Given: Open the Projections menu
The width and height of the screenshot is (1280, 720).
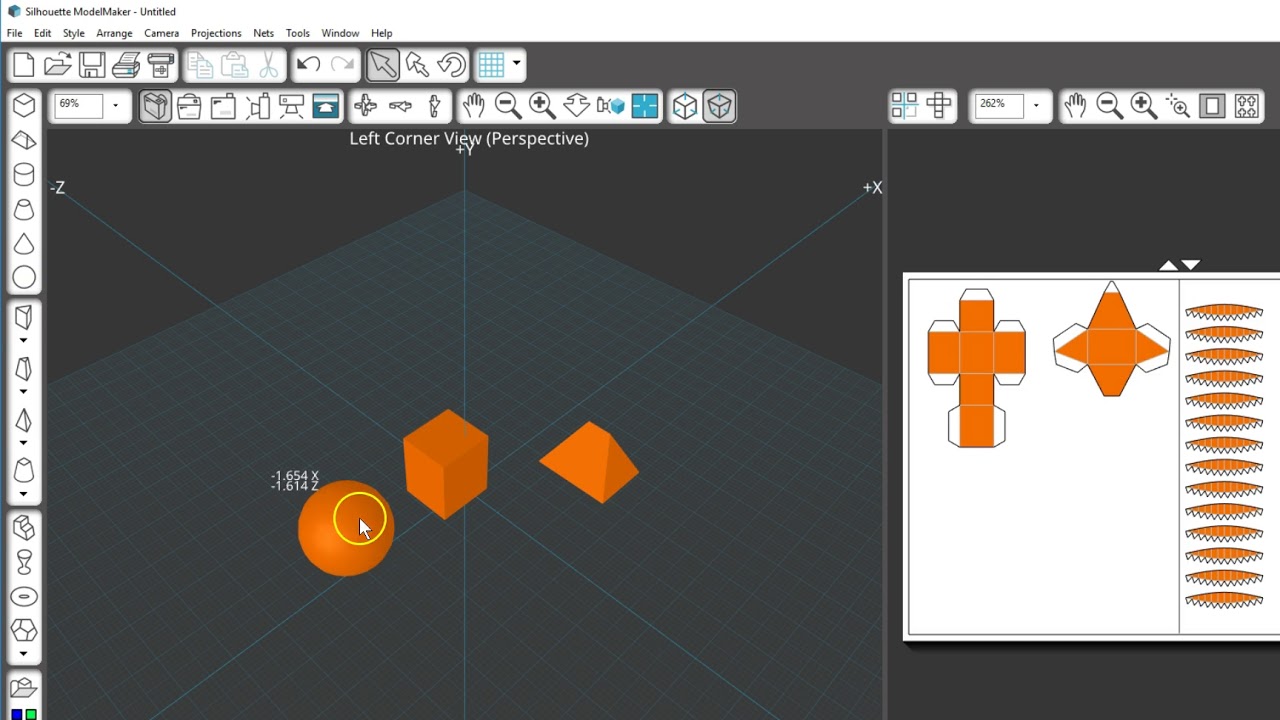Looking at the screenshot, I should pos(216,33).
